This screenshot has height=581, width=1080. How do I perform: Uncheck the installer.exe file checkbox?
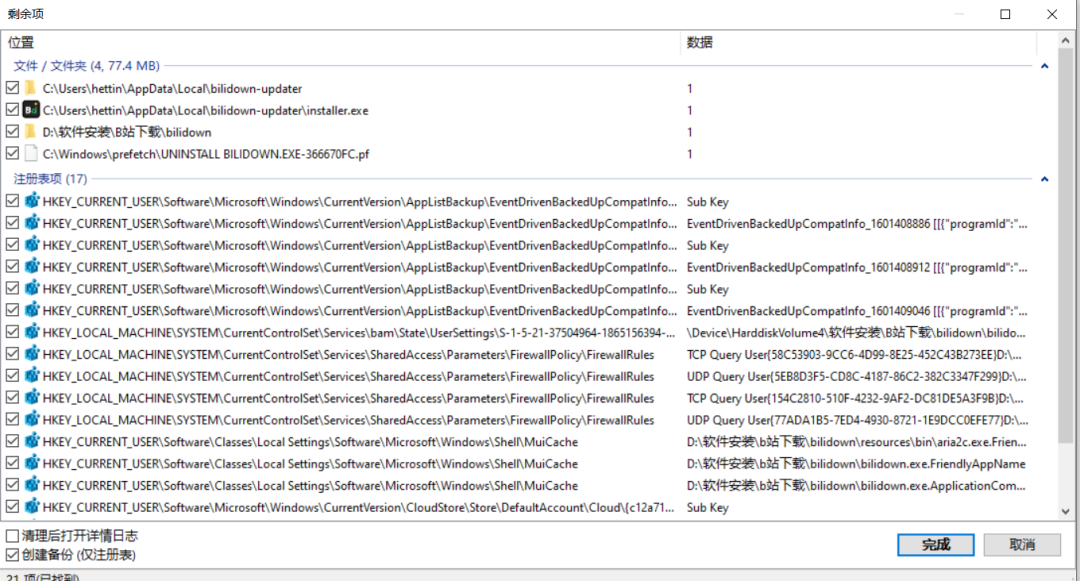pyautogui.click(x=12, y=110)
